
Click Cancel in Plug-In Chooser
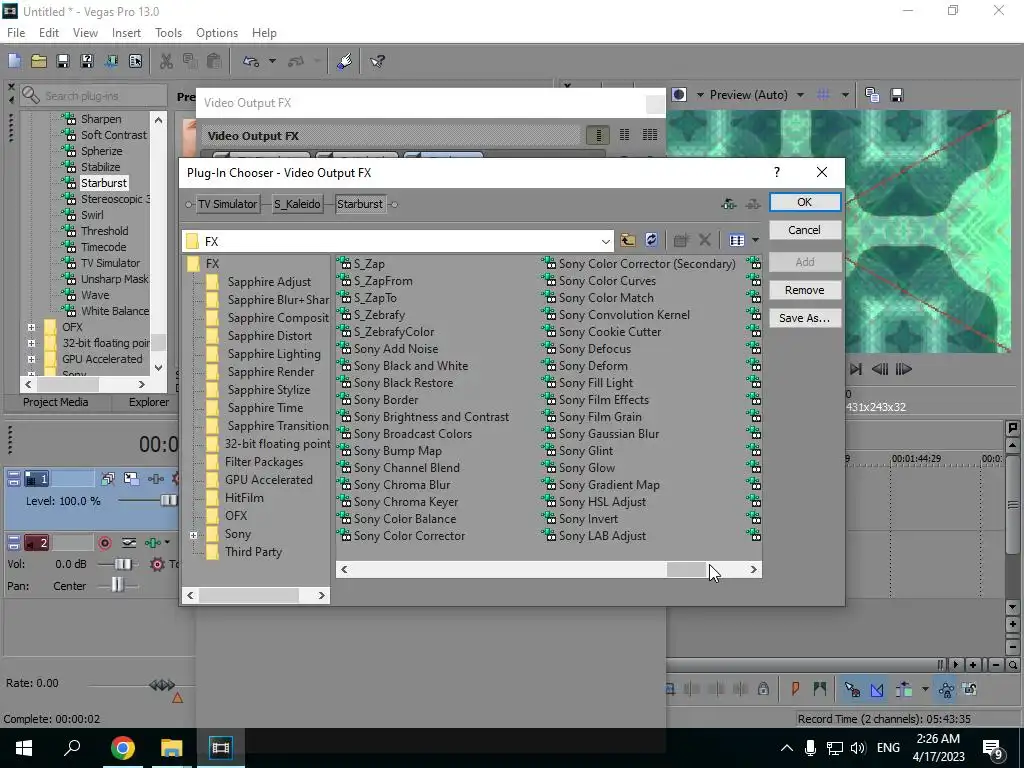[x=805, y=230]
